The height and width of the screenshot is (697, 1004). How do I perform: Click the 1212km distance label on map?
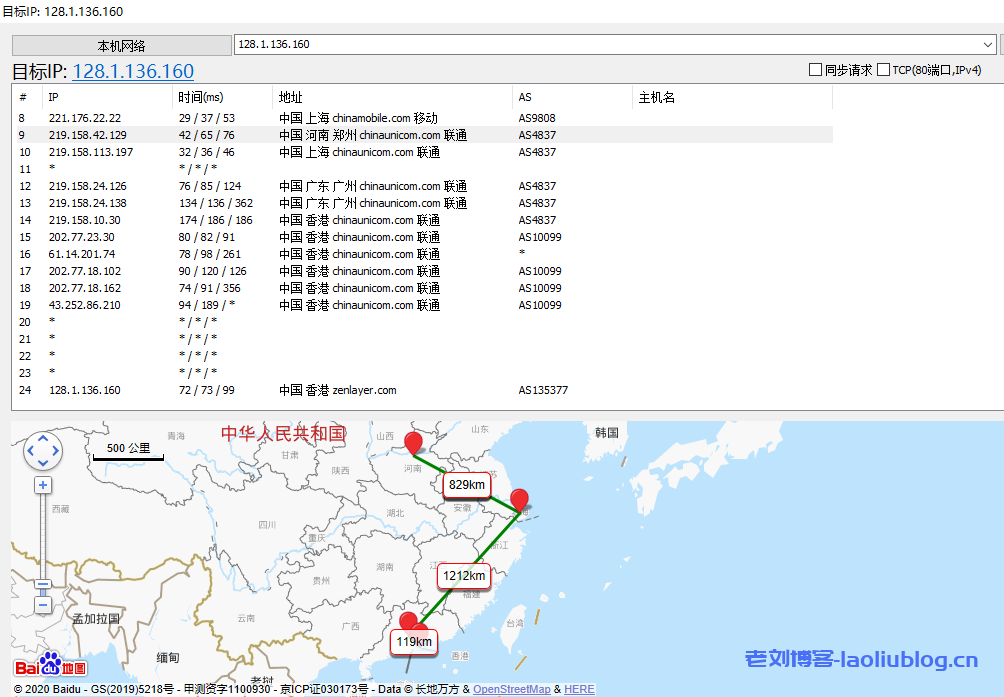click(463, 576)
